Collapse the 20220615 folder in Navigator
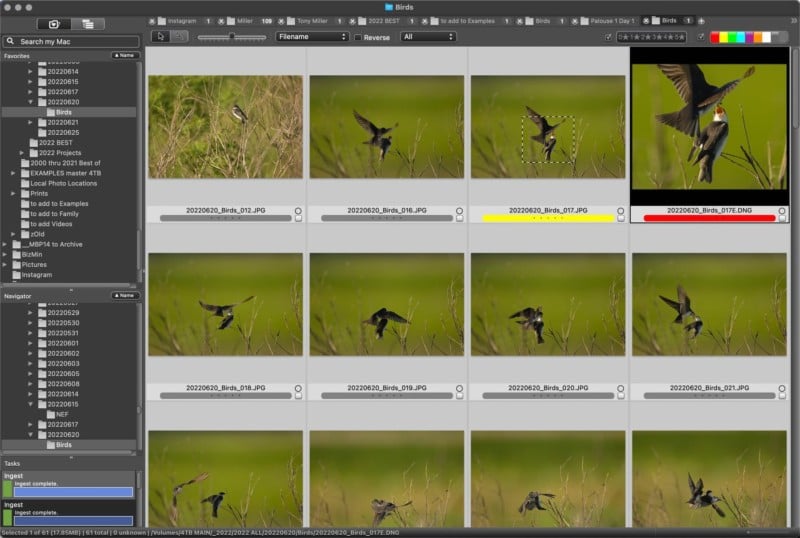Viewport: 800px width, 538px height. (31, 404)
